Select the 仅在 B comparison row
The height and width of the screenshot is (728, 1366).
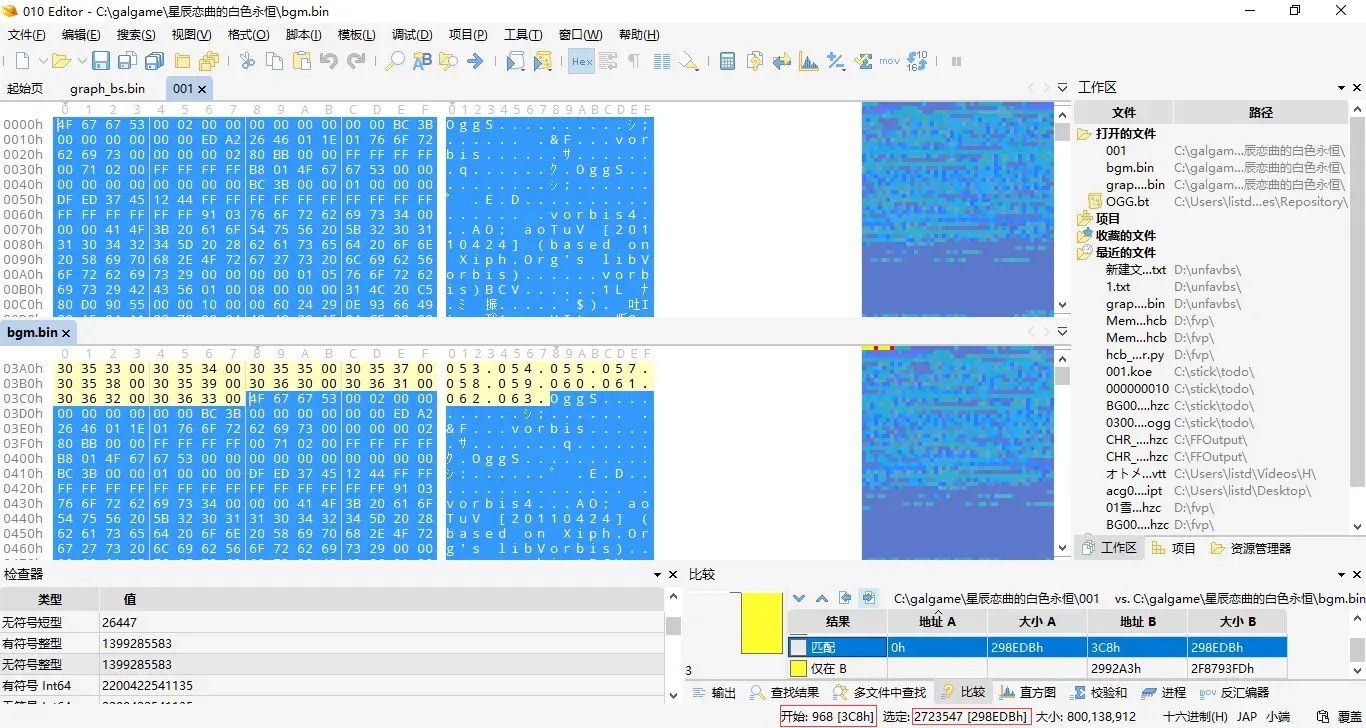pos(1037,668)
